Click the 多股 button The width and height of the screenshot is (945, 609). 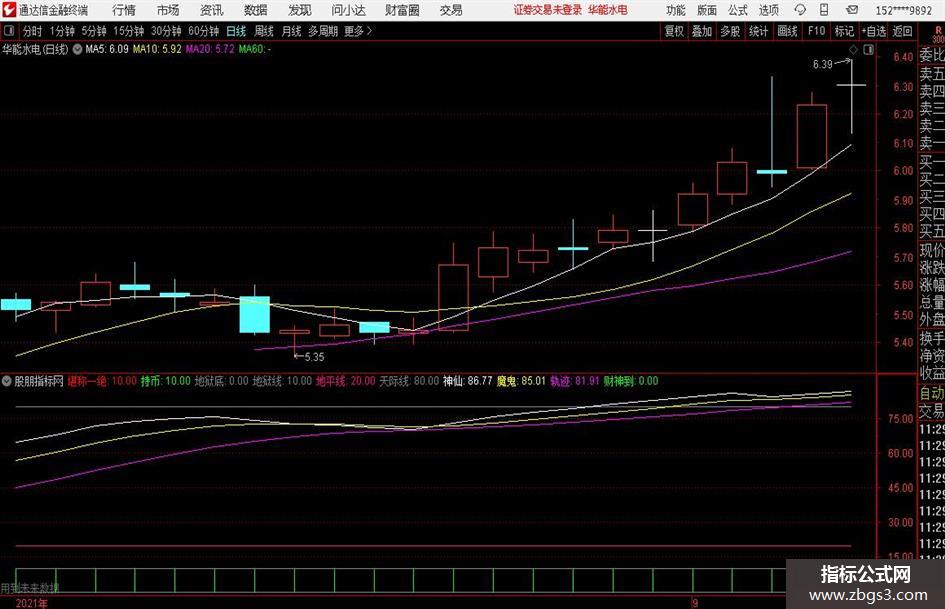(x=730, y=31)
